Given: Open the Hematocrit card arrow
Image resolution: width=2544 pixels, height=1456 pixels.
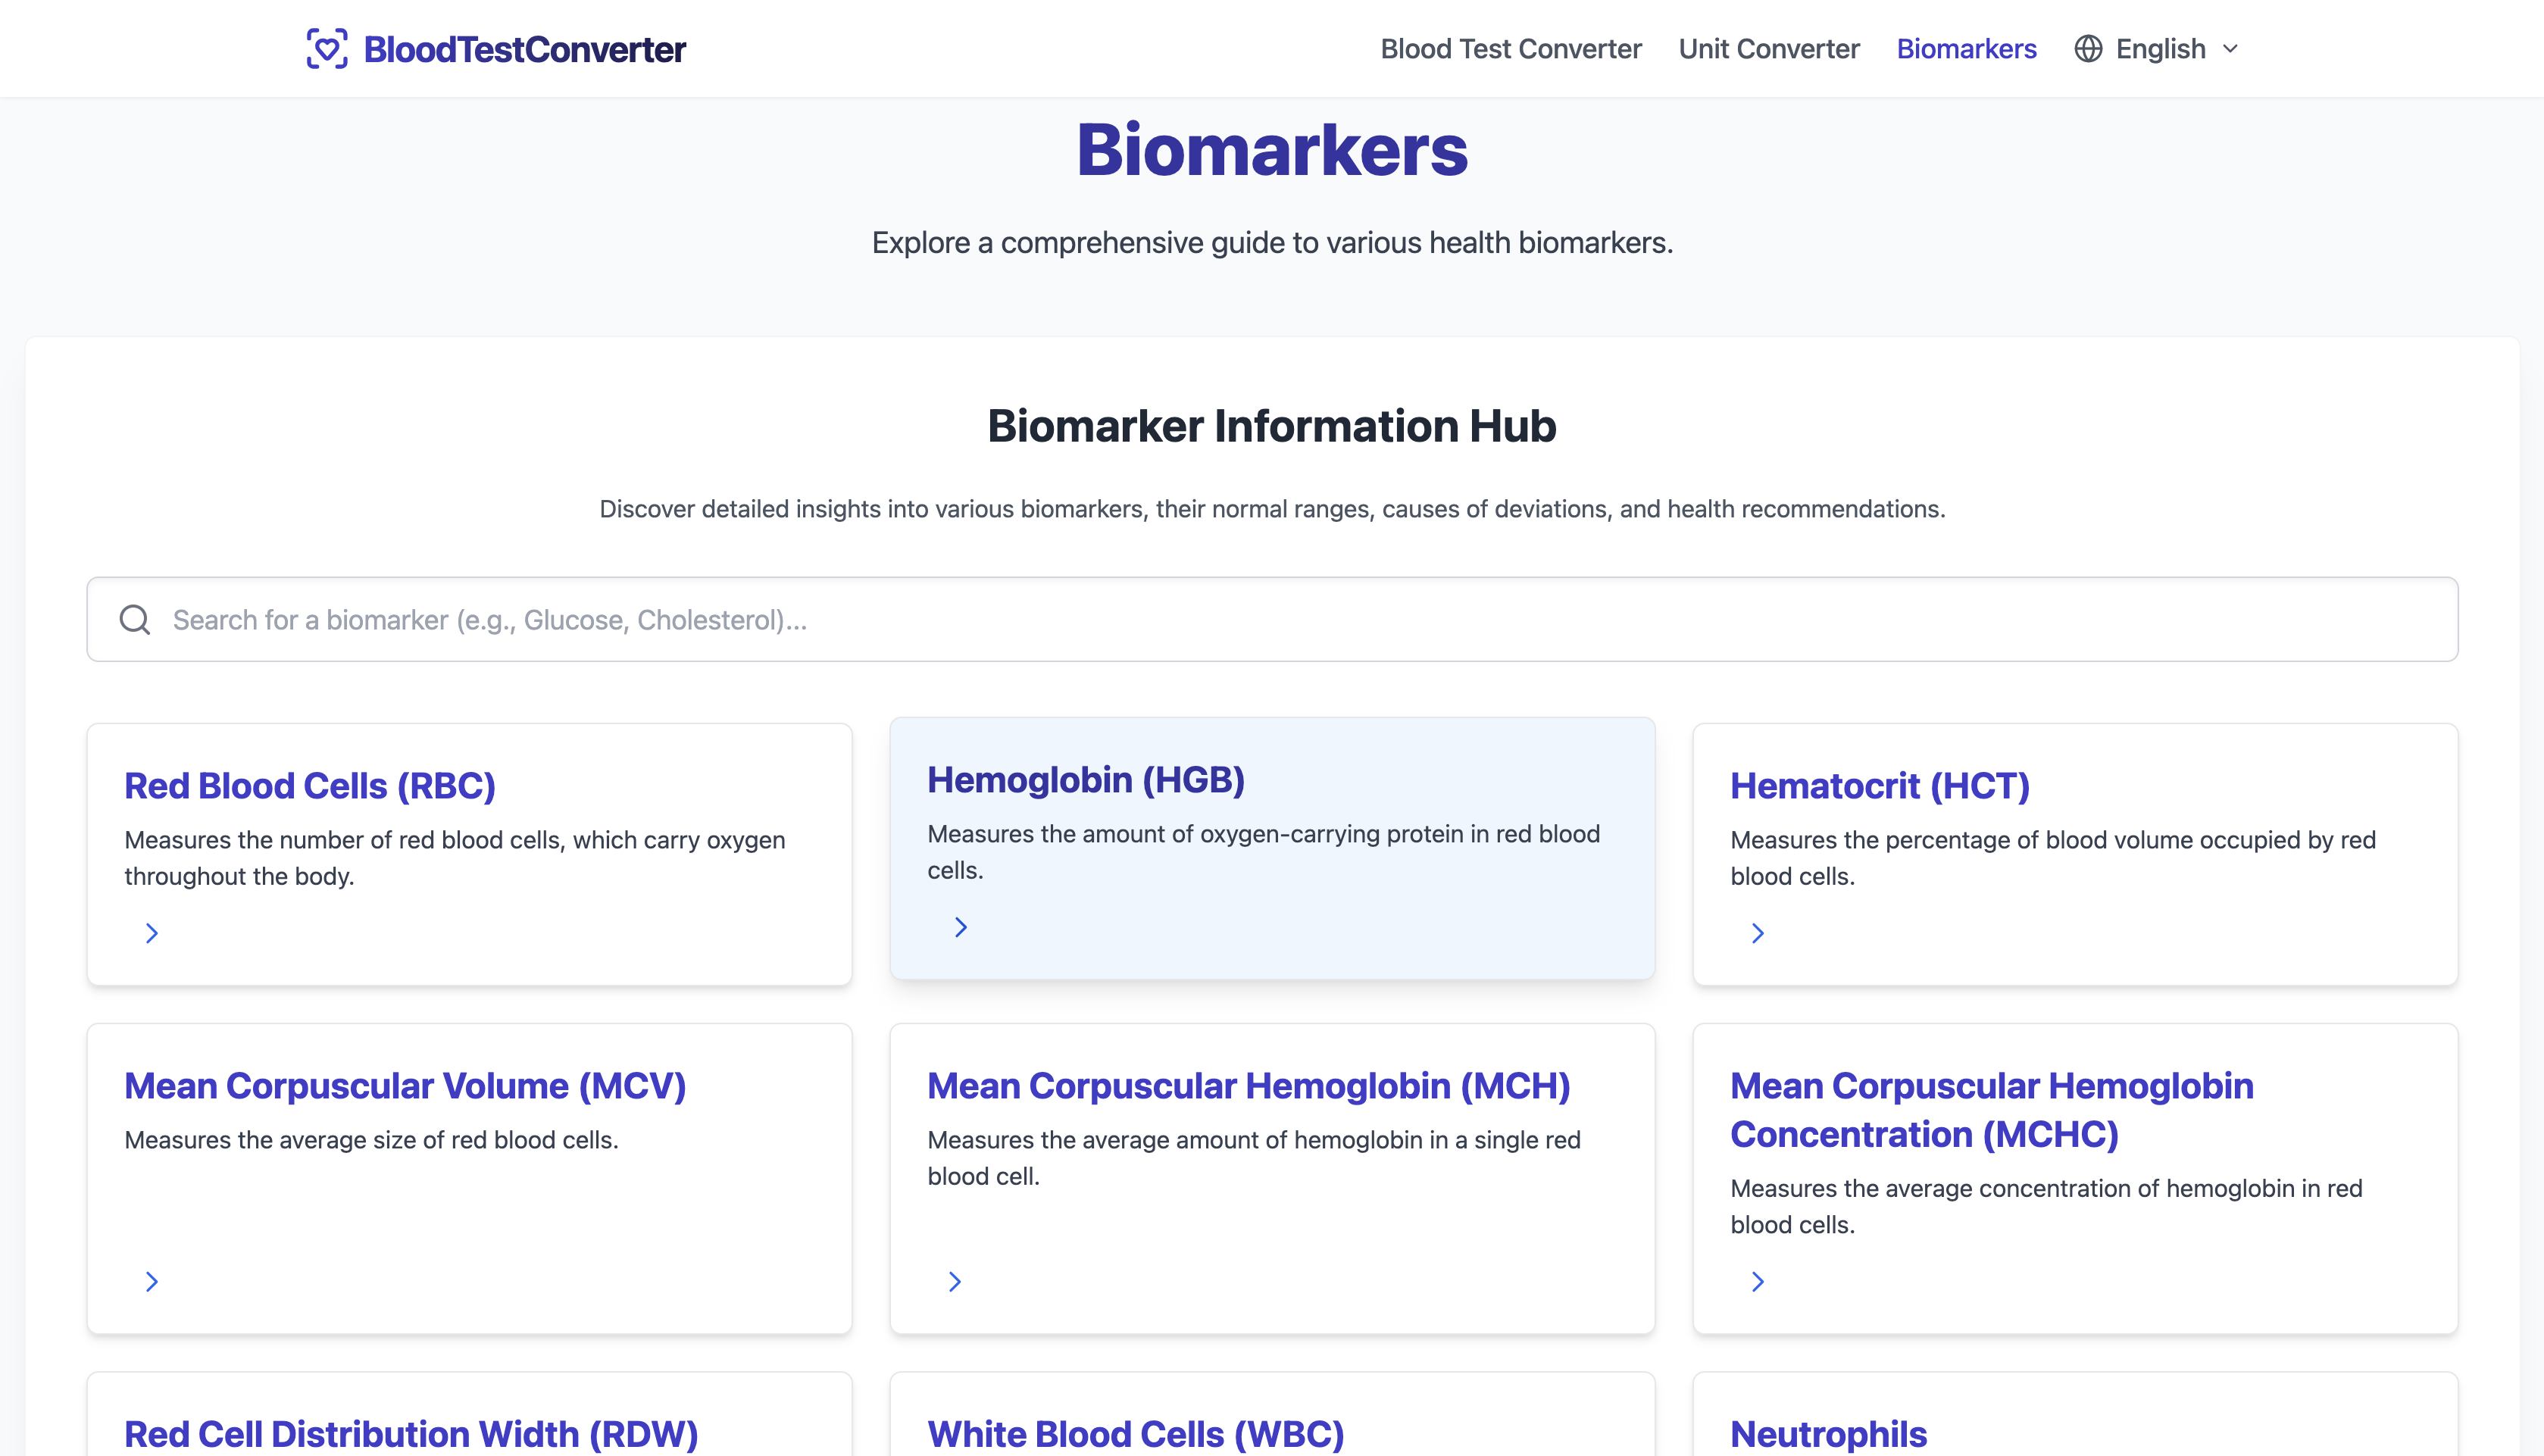Looking at the screenshot, I should click(x=1758, y=933).
